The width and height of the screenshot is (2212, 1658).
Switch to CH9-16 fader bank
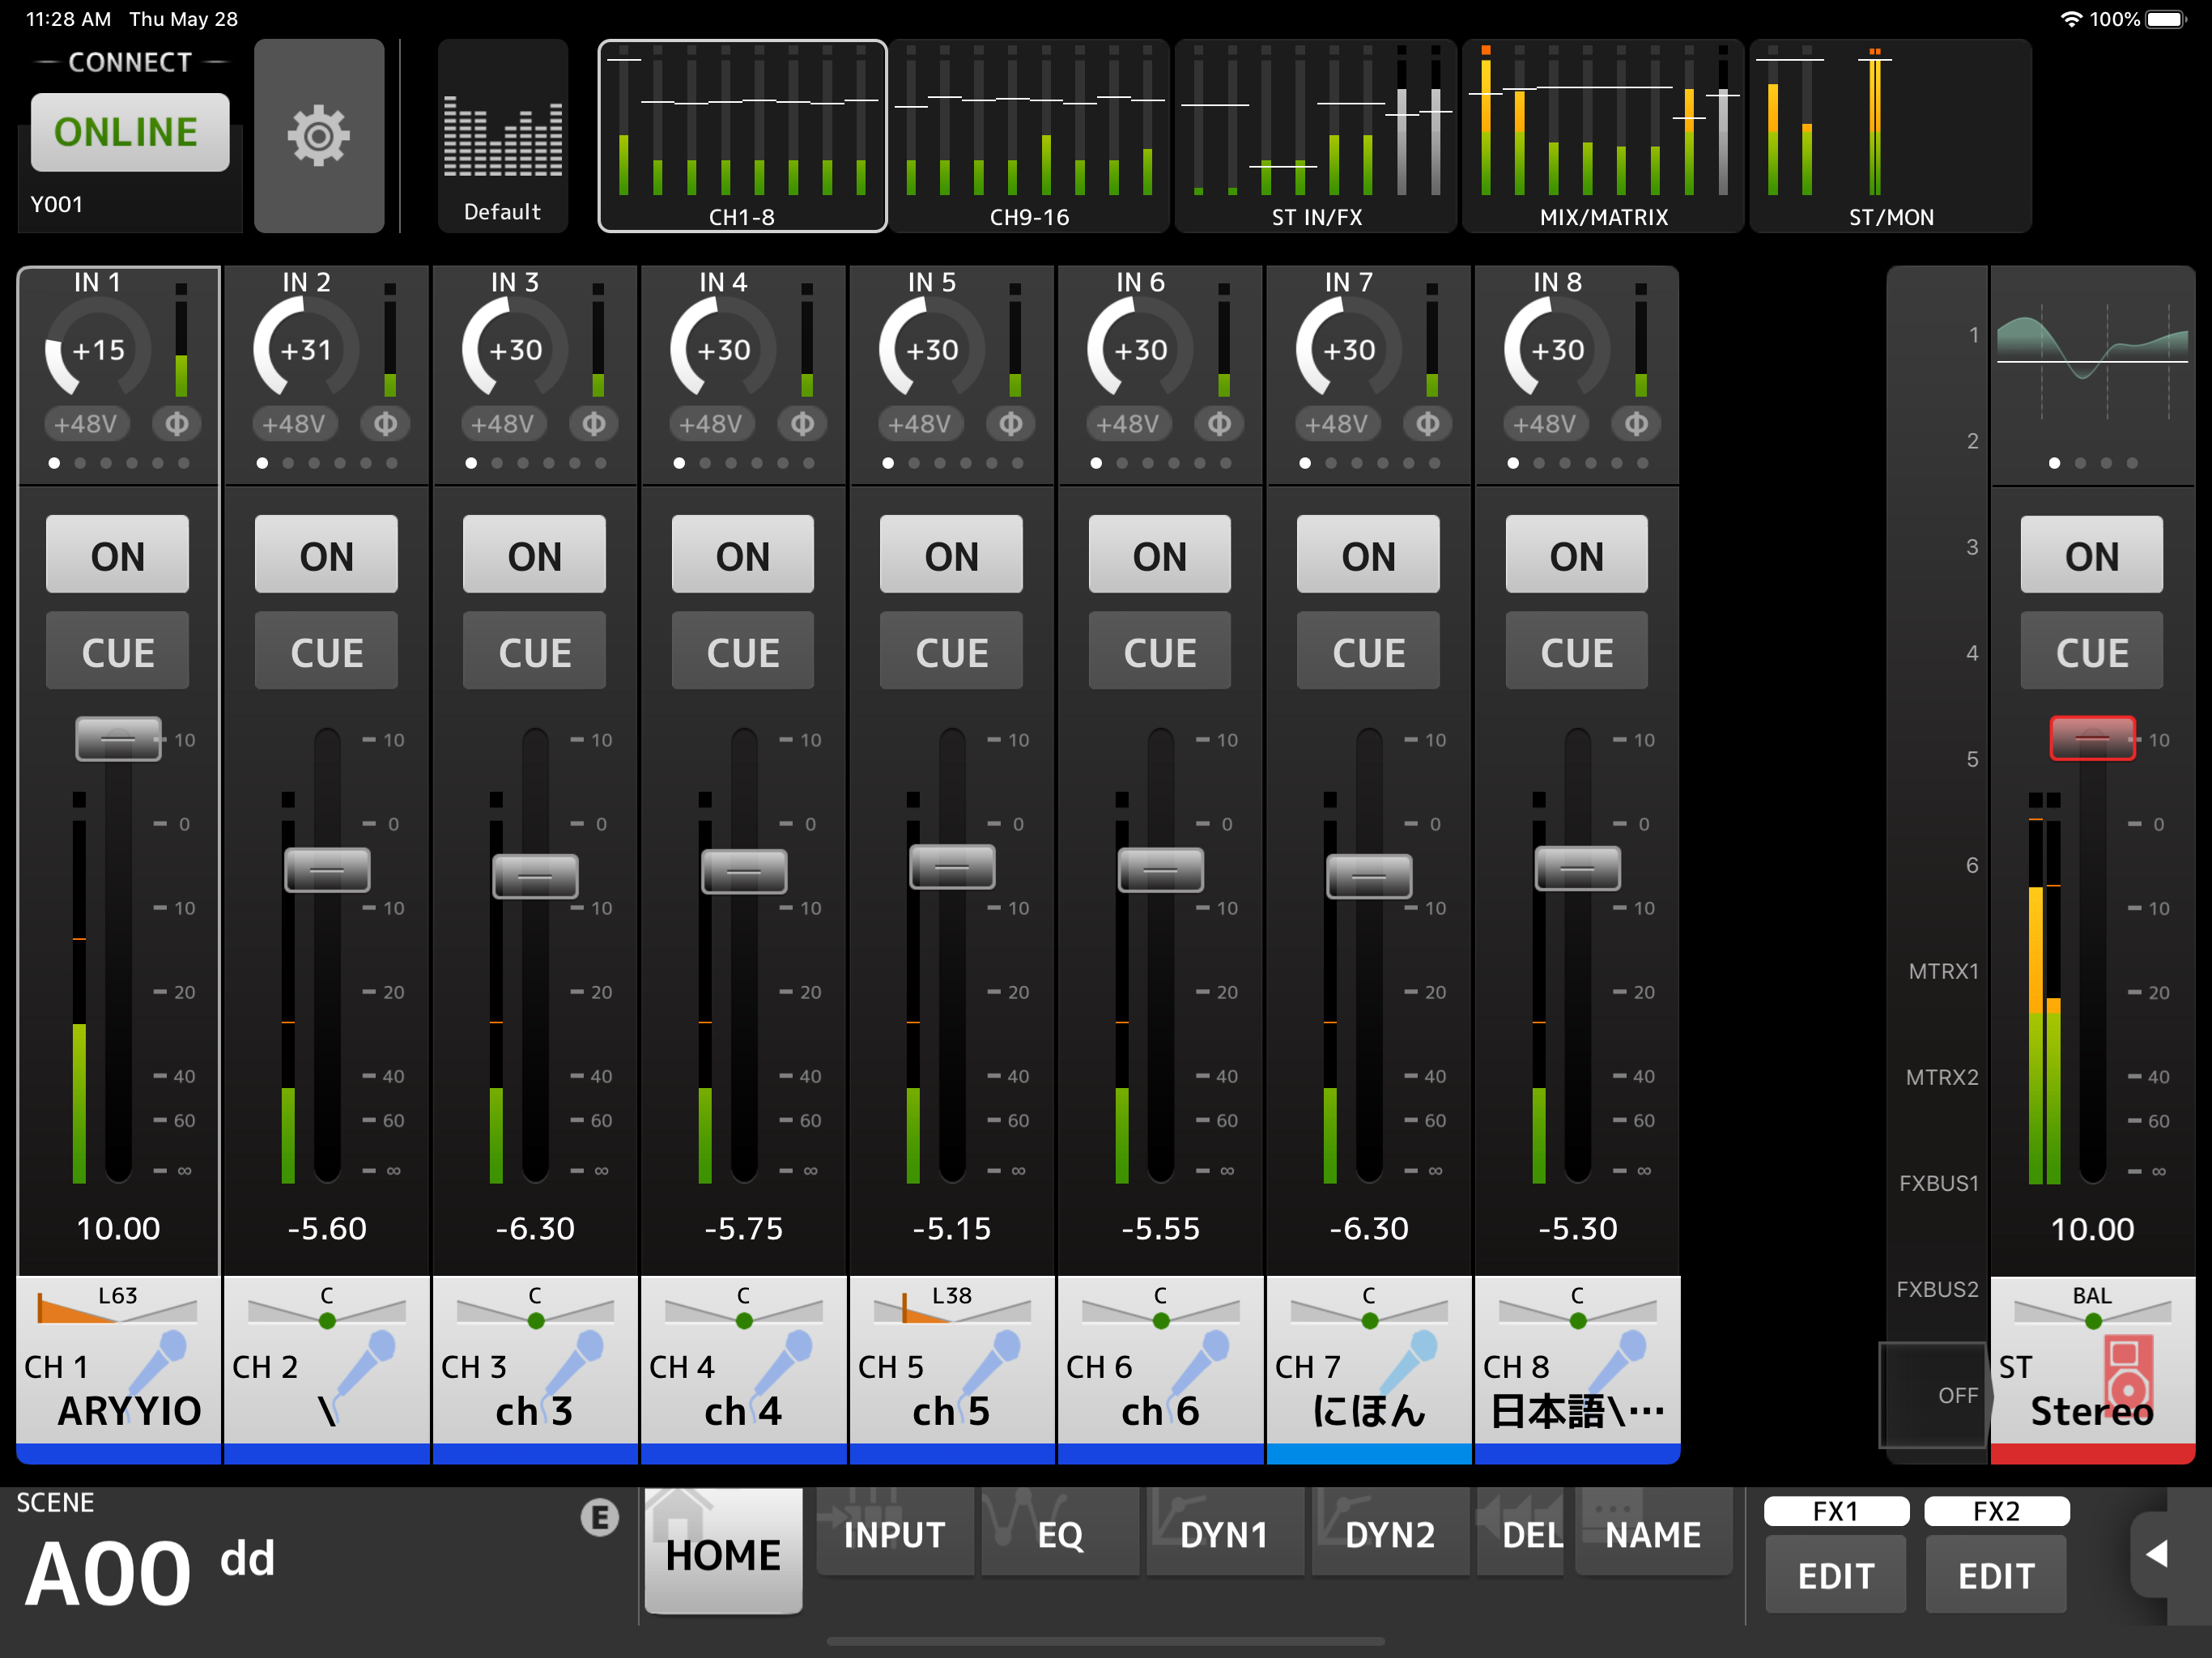point(1029,137)
